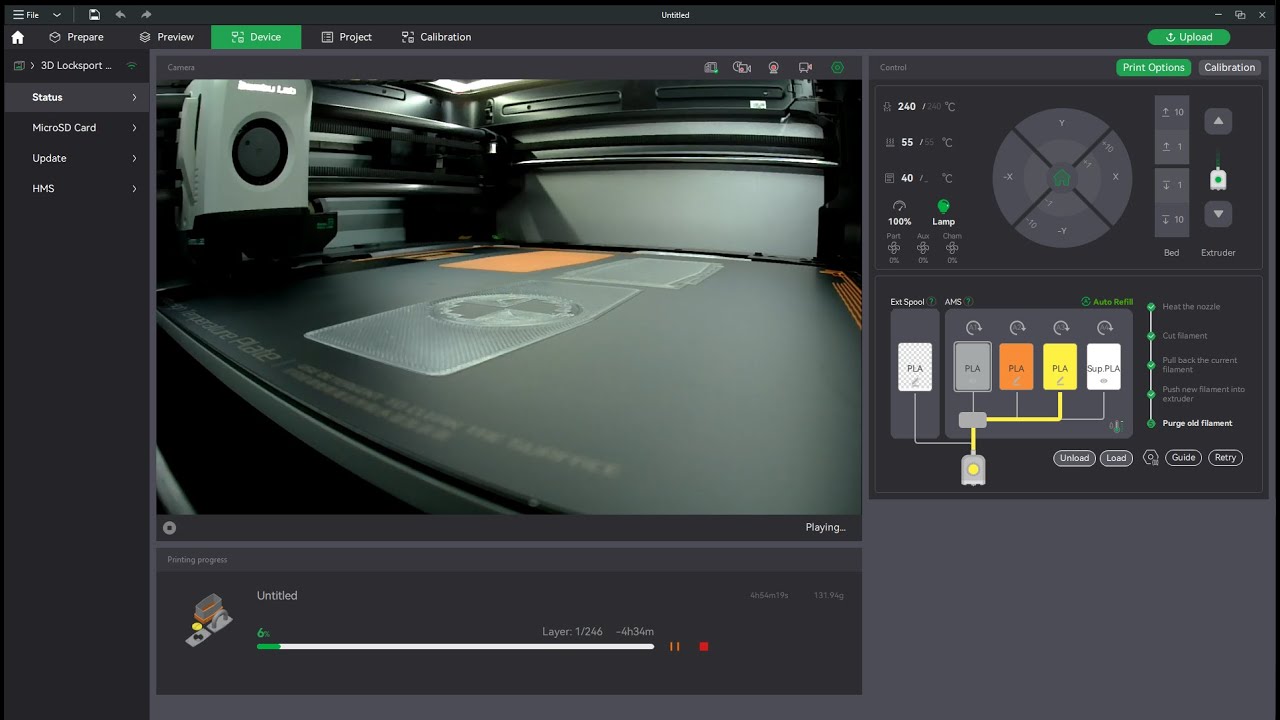
Task: Click the SD card status icon
Action: coord(711,68)
